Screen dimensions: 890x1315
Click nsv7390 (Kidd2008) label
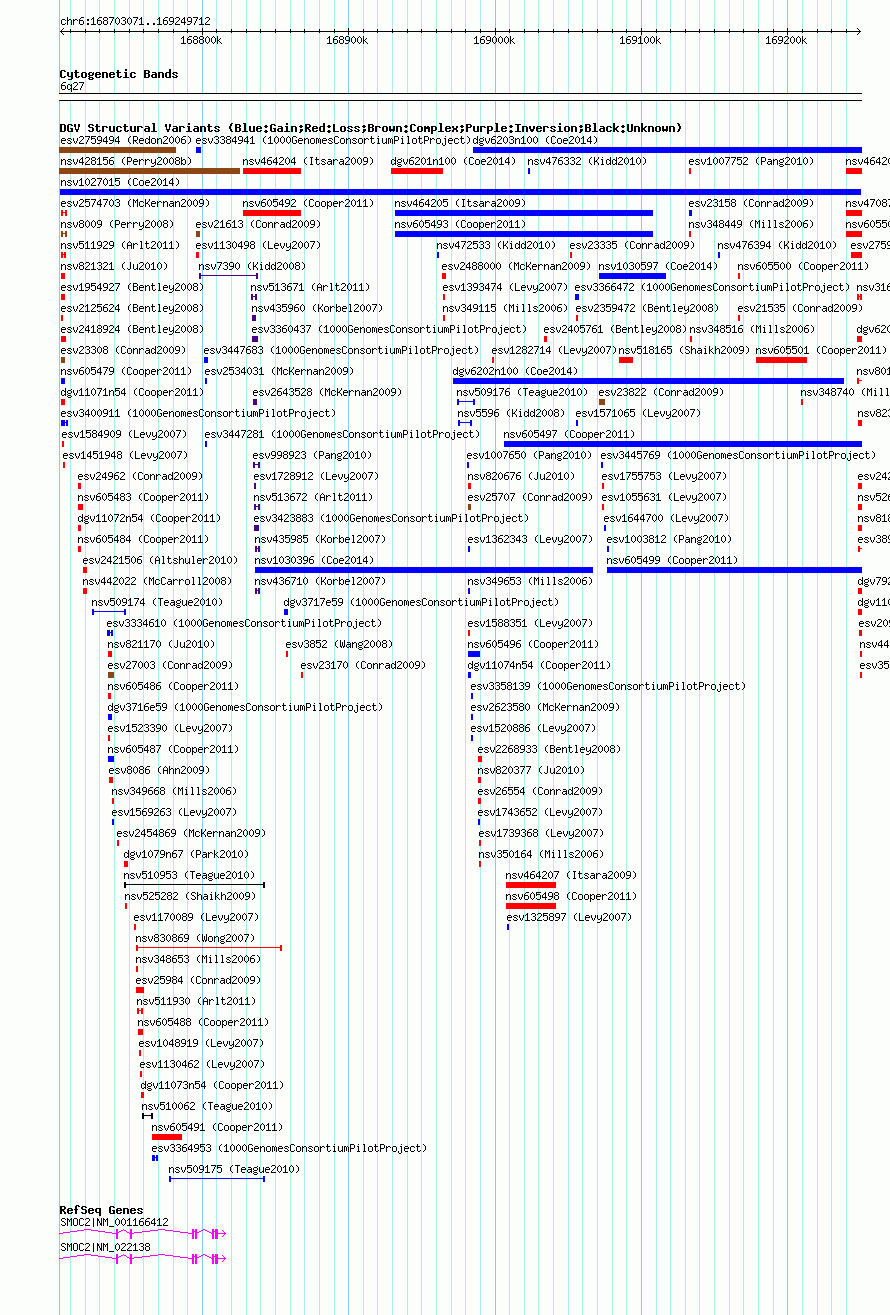pyautogui.click(x=252, y=266)
